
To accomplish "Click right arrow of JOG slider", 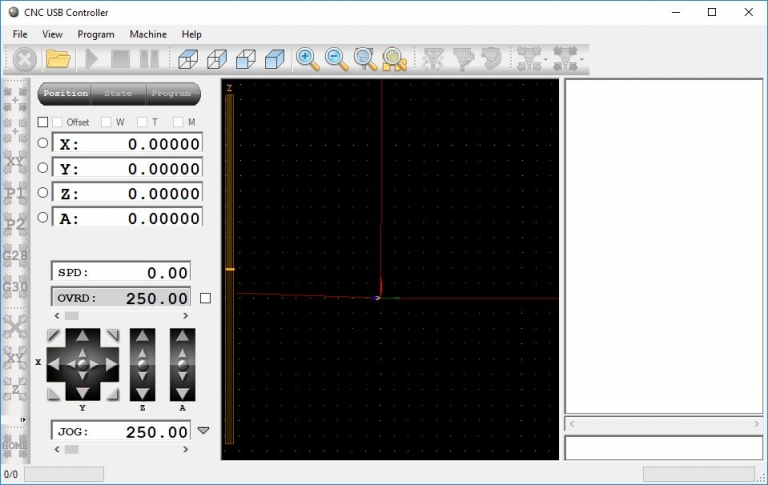I will tap(185, 449).
